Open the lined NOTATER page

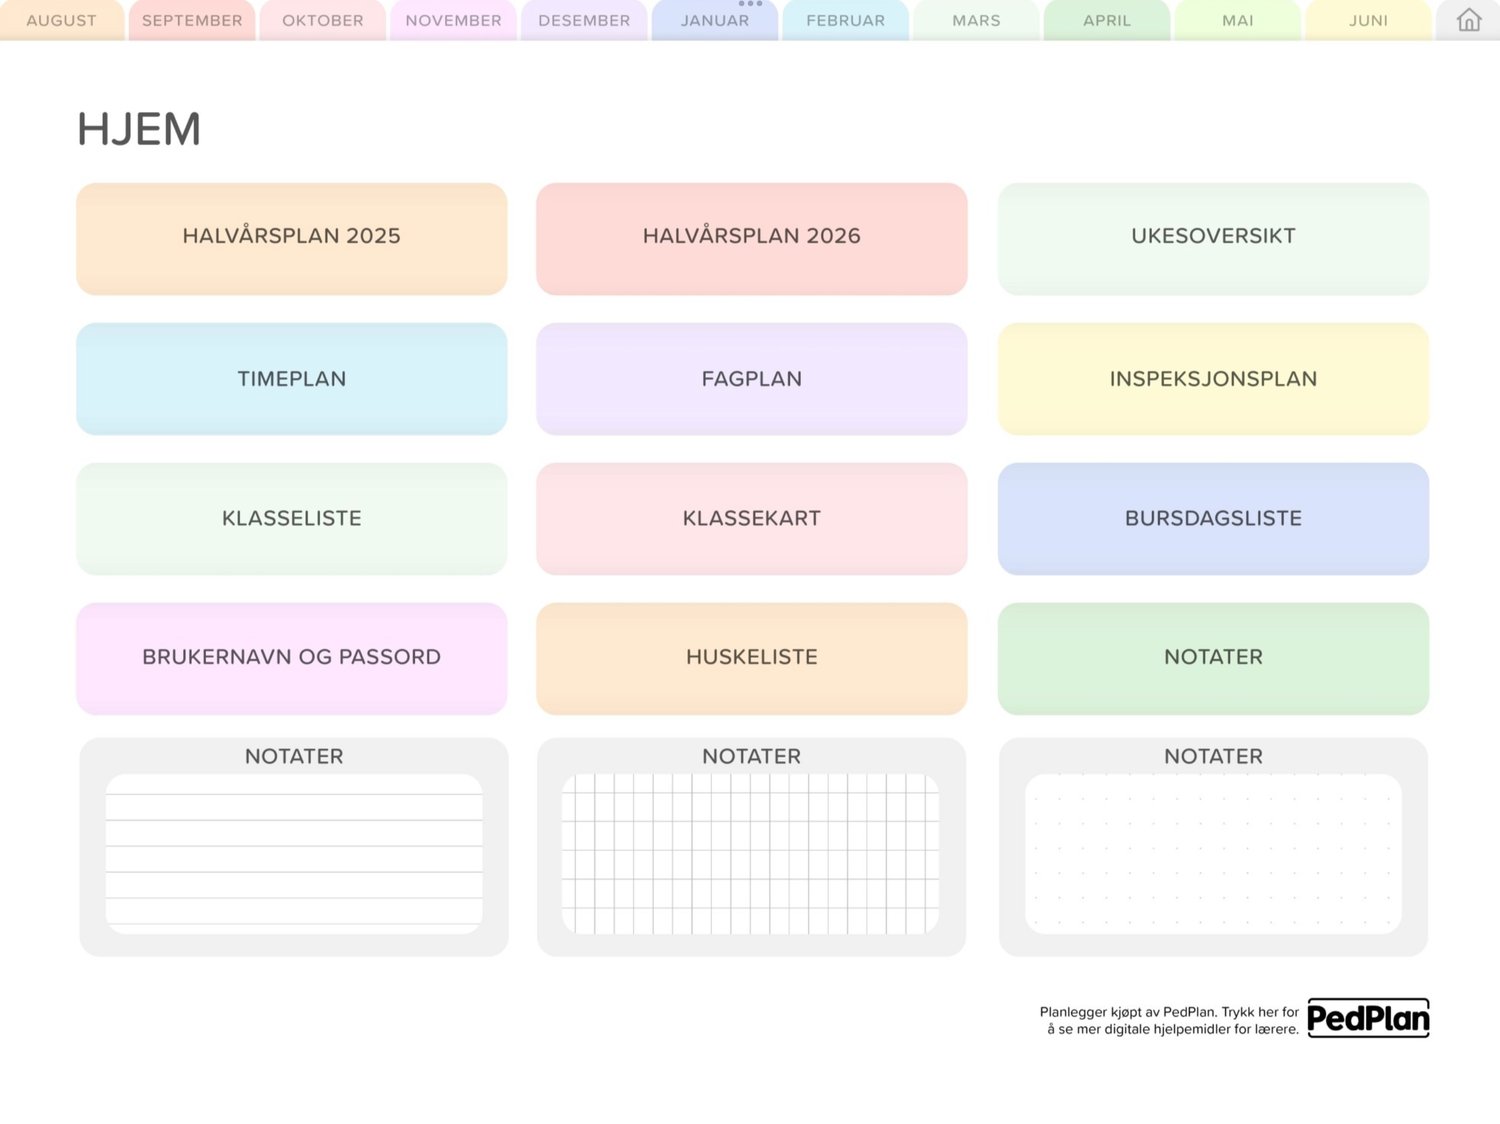[x=294, y=847]
